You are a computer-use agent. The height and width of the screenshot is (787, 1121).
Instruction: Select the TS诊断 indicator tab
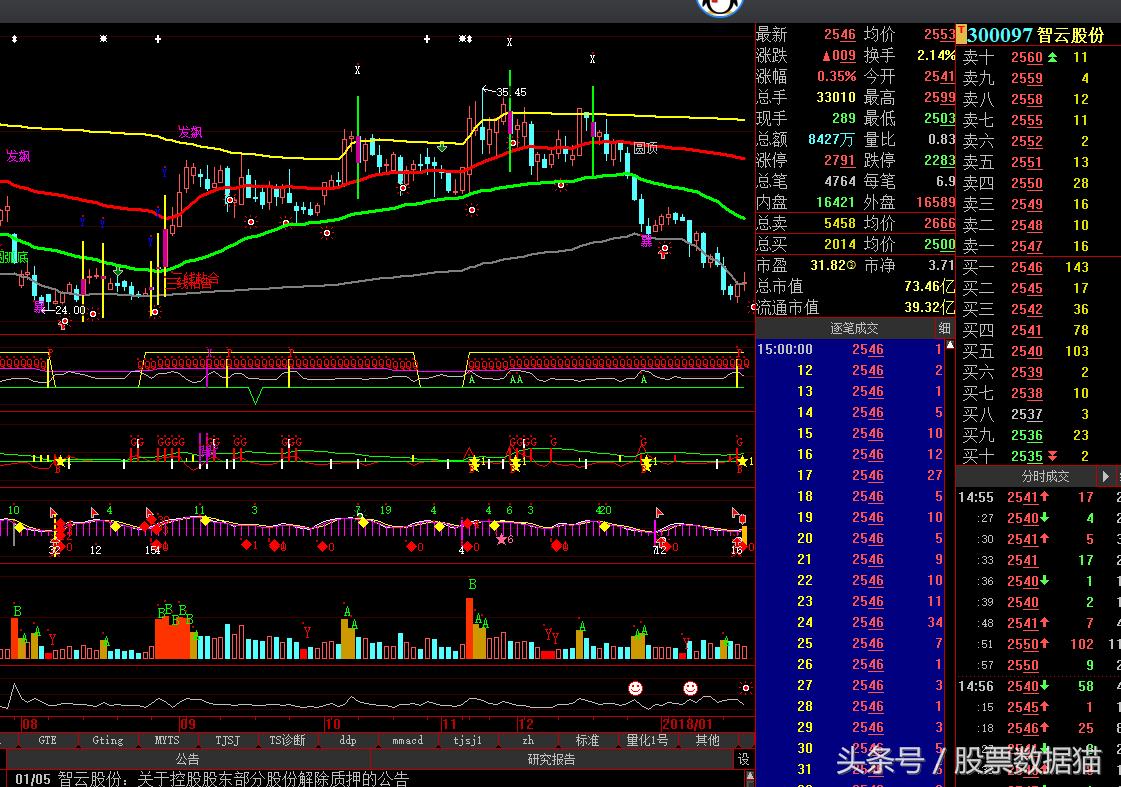tap(287, 741)
